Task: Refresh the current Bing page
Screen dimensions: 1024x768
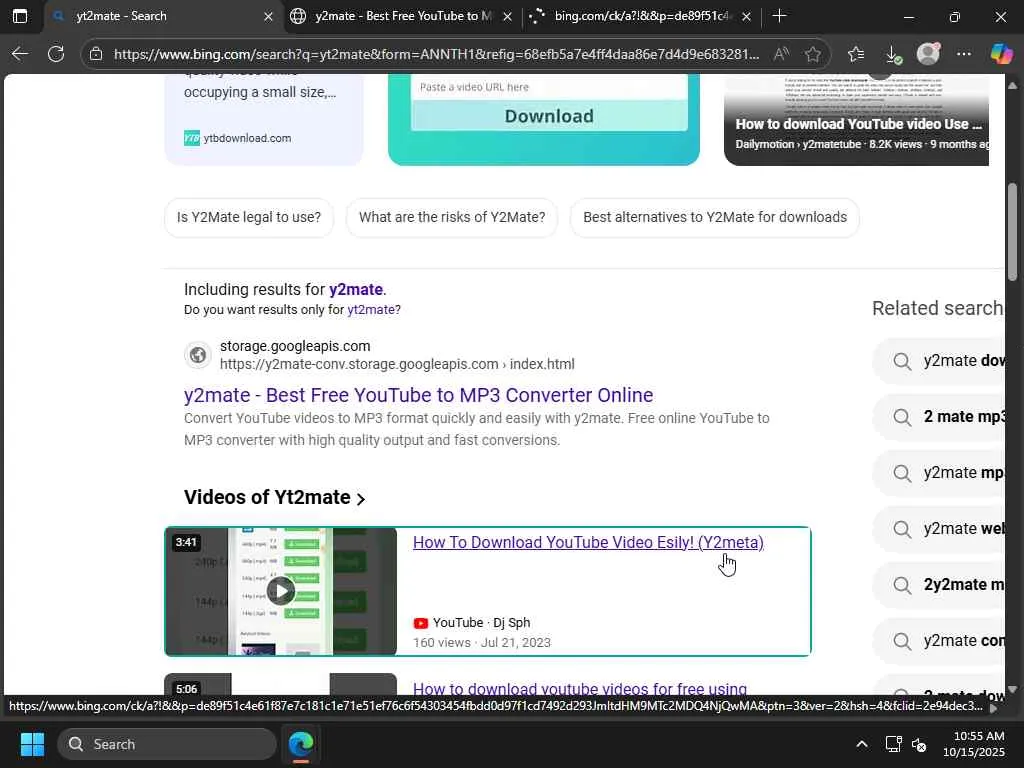Action: [x=56, y=54]
